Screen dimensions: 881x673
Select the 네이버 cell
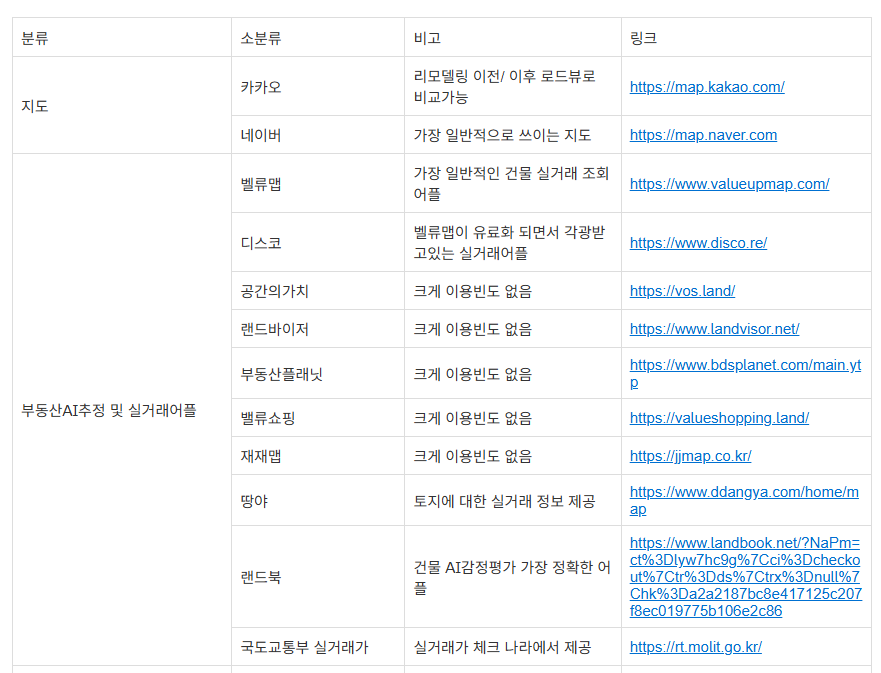pyautogui.click(x=318, y=135)
